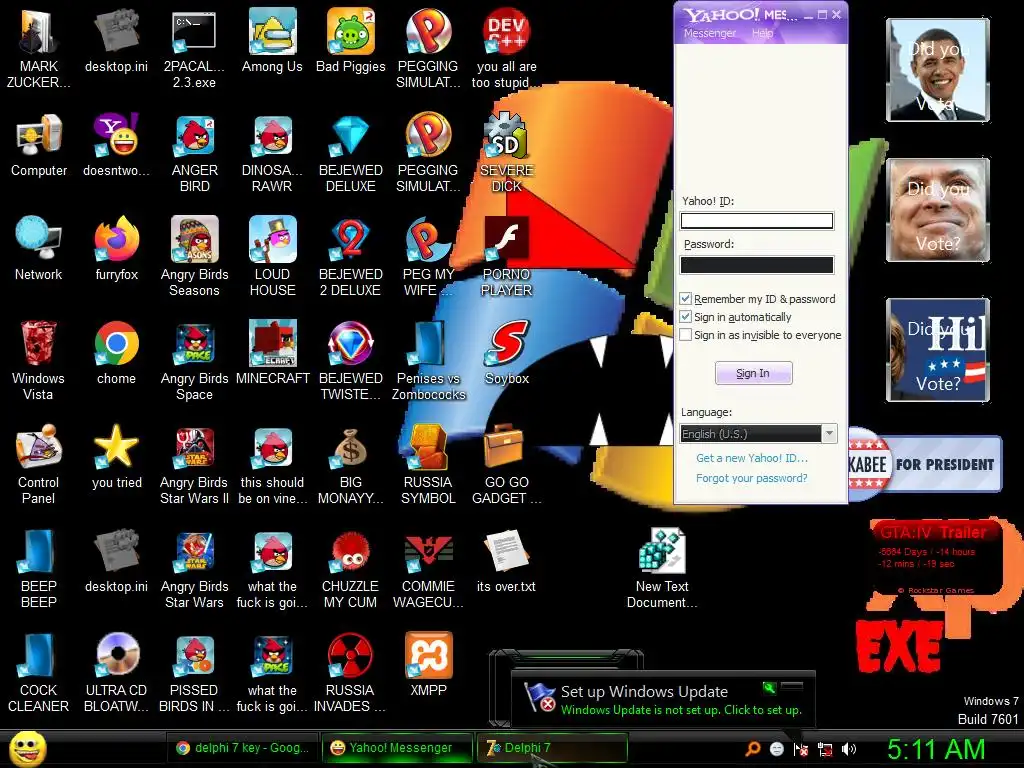Screen dimensions: 1024x768
Task: Launch the Bad Piggies shortcut
Action: click(x=351, y=40)
